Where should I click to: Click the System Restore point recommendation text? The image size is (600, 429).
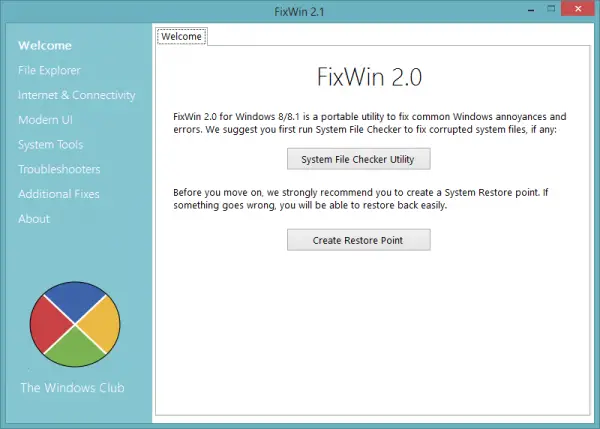coord(360,199)
